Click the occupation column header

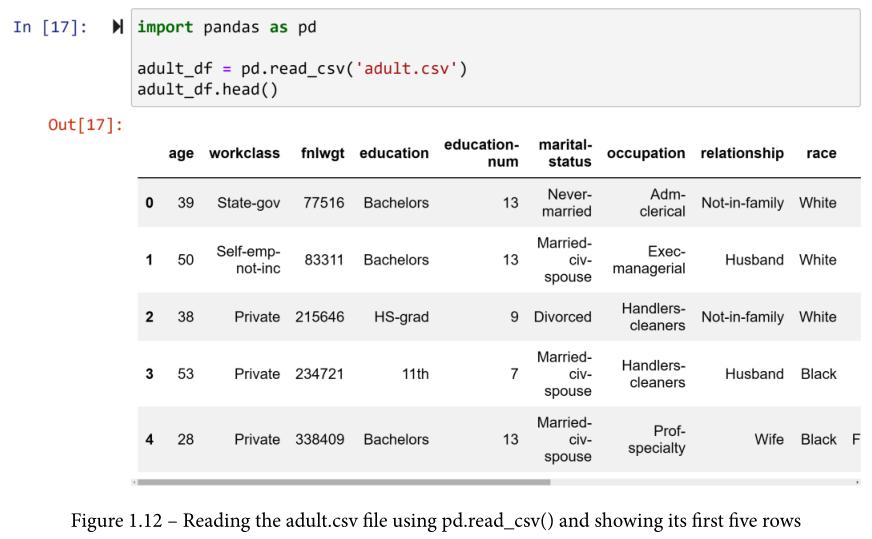[646, 153]
